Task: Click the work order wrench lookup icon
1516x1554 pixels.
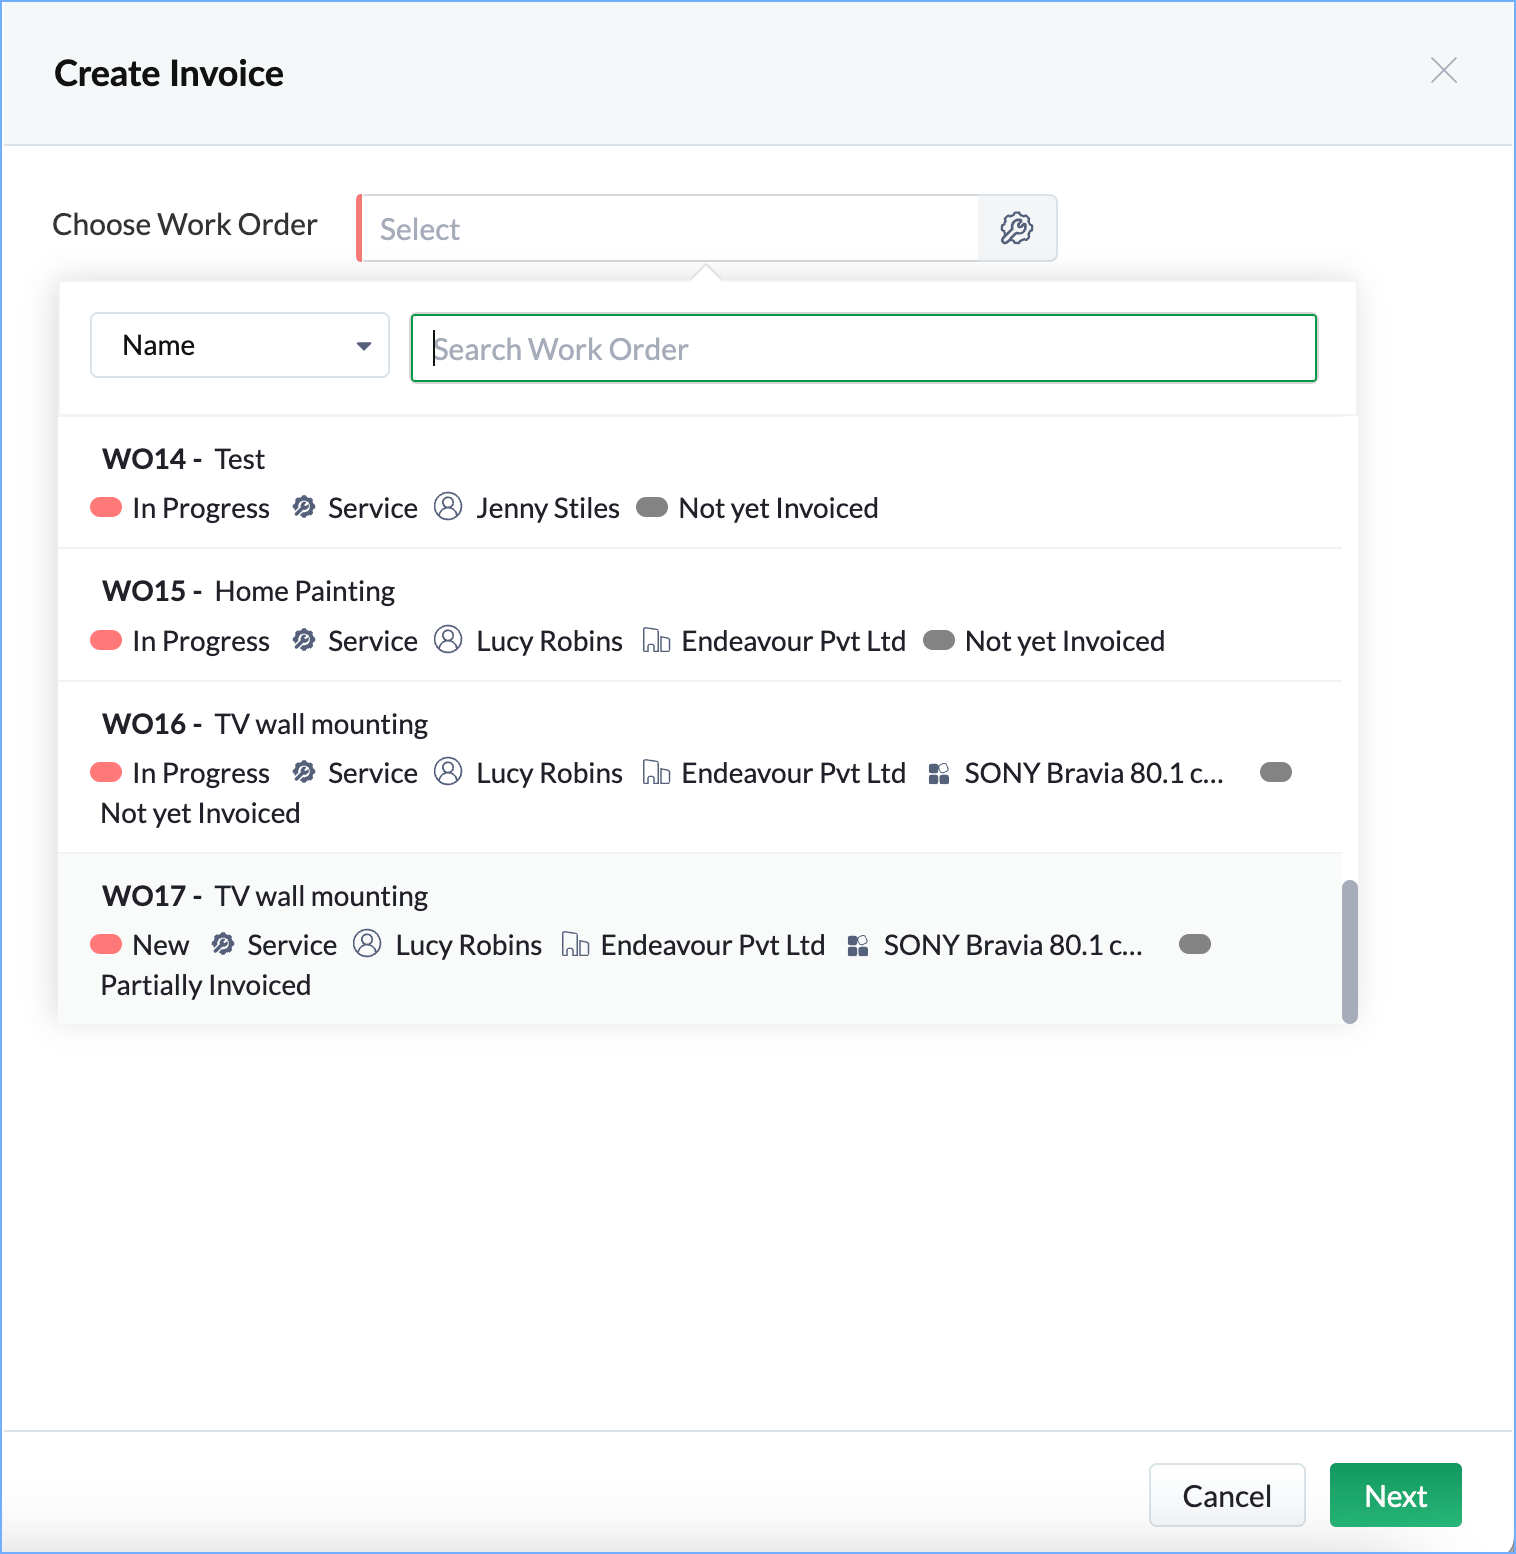Action: [x=1016, y=228]
